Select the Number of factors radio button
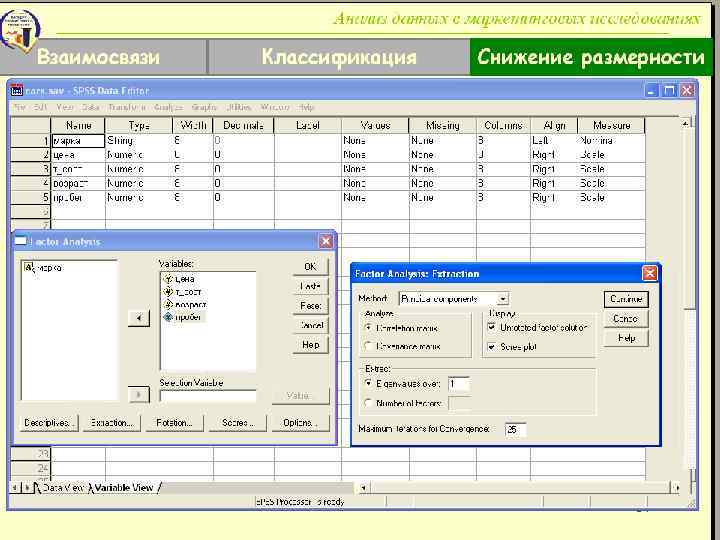This screenshot has height=540, width=720. [x=369, y=403]
